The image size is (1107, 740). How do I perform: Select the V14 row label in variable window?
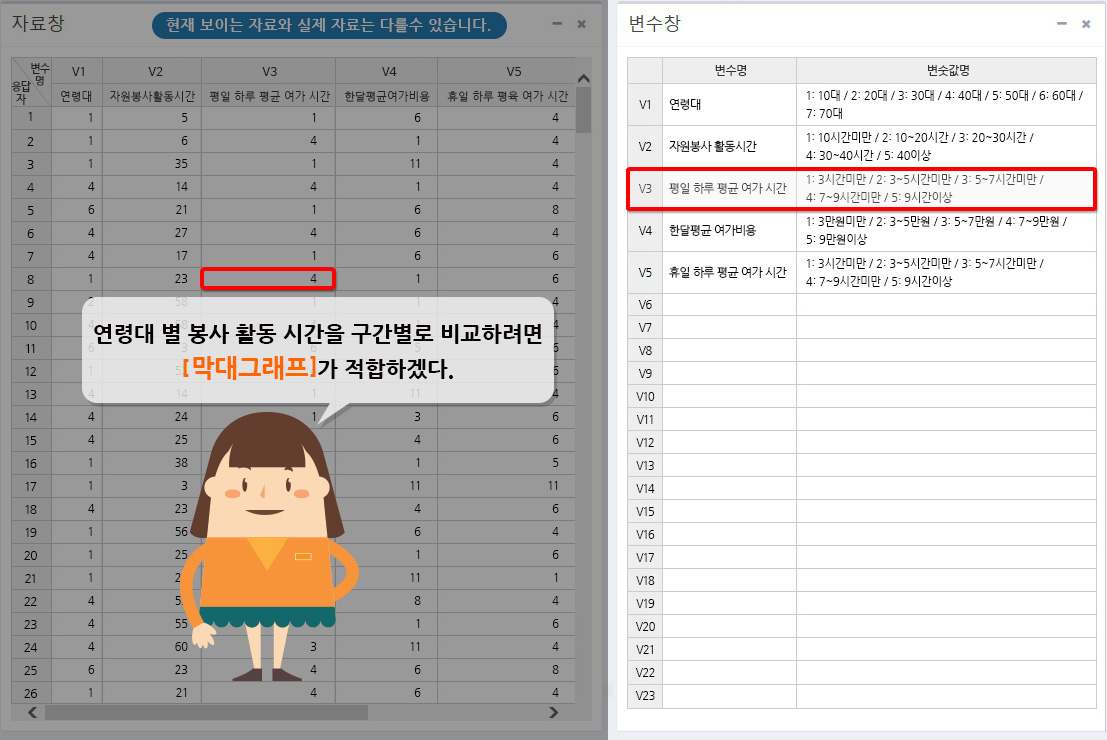[x=645, y=488]
